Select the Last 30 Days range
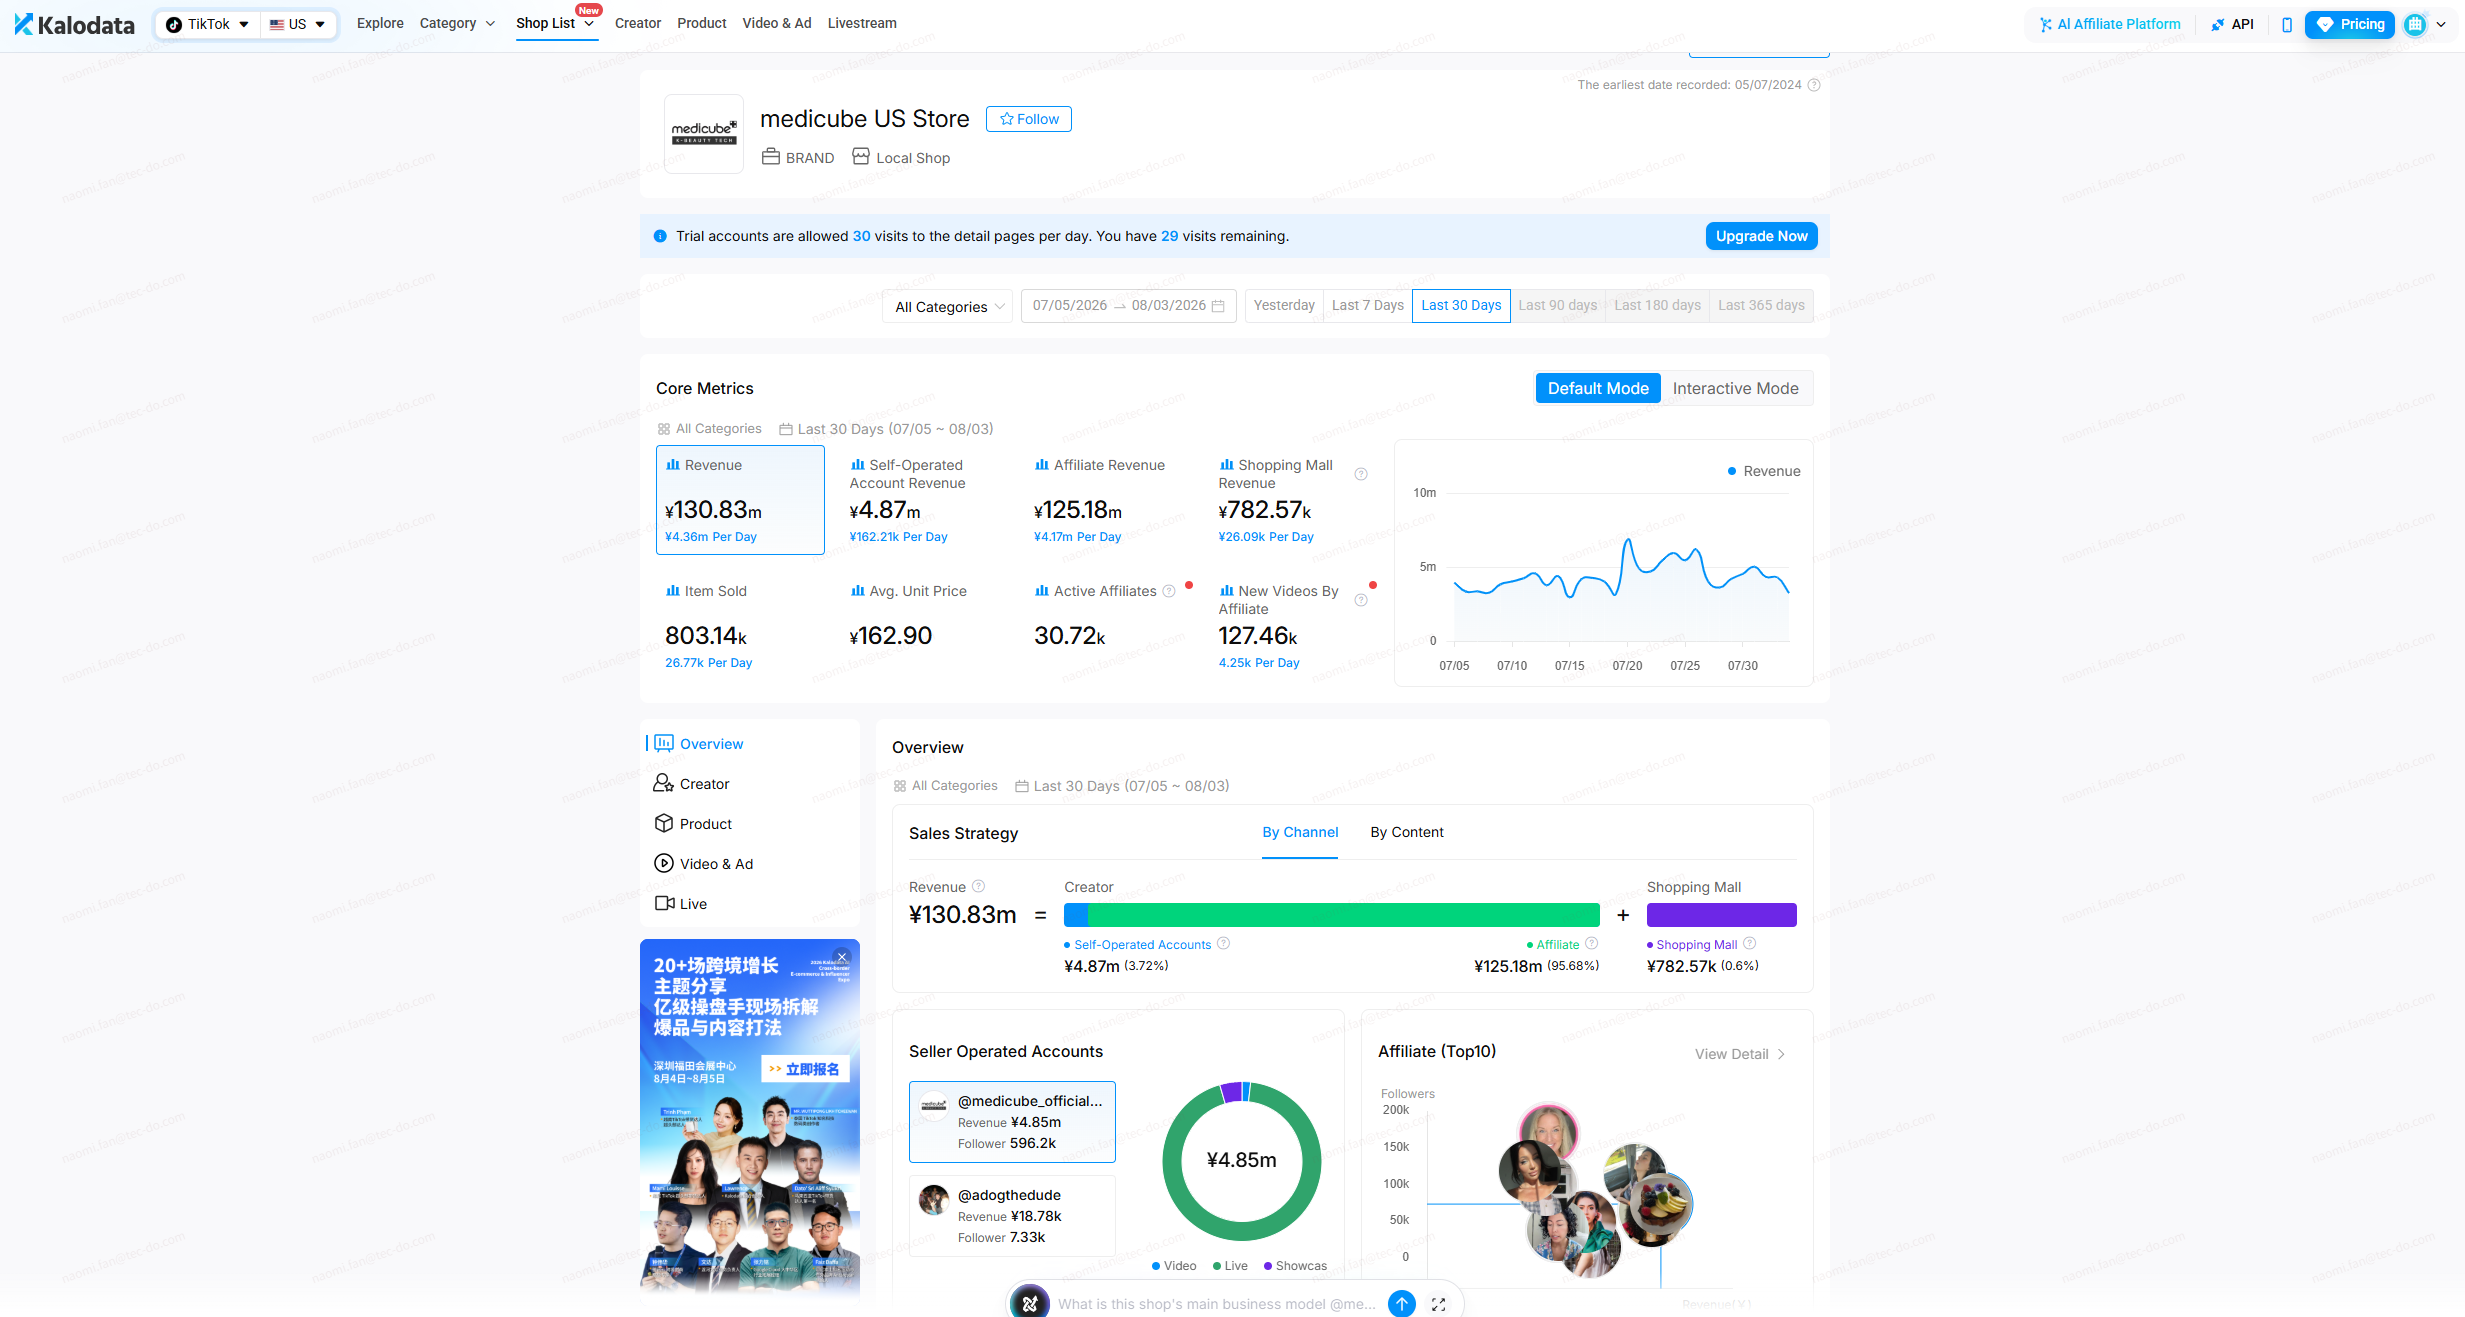Viewport: 2465px width, 1317px height. tap(1461, 306)
